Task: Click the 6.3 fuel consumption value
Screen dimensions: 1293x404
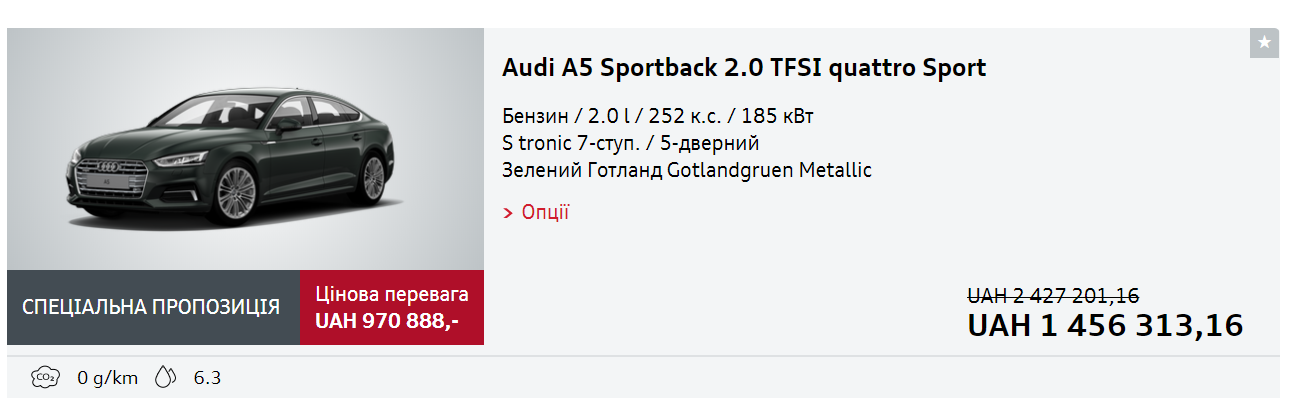Action: (x=207, y=378)
